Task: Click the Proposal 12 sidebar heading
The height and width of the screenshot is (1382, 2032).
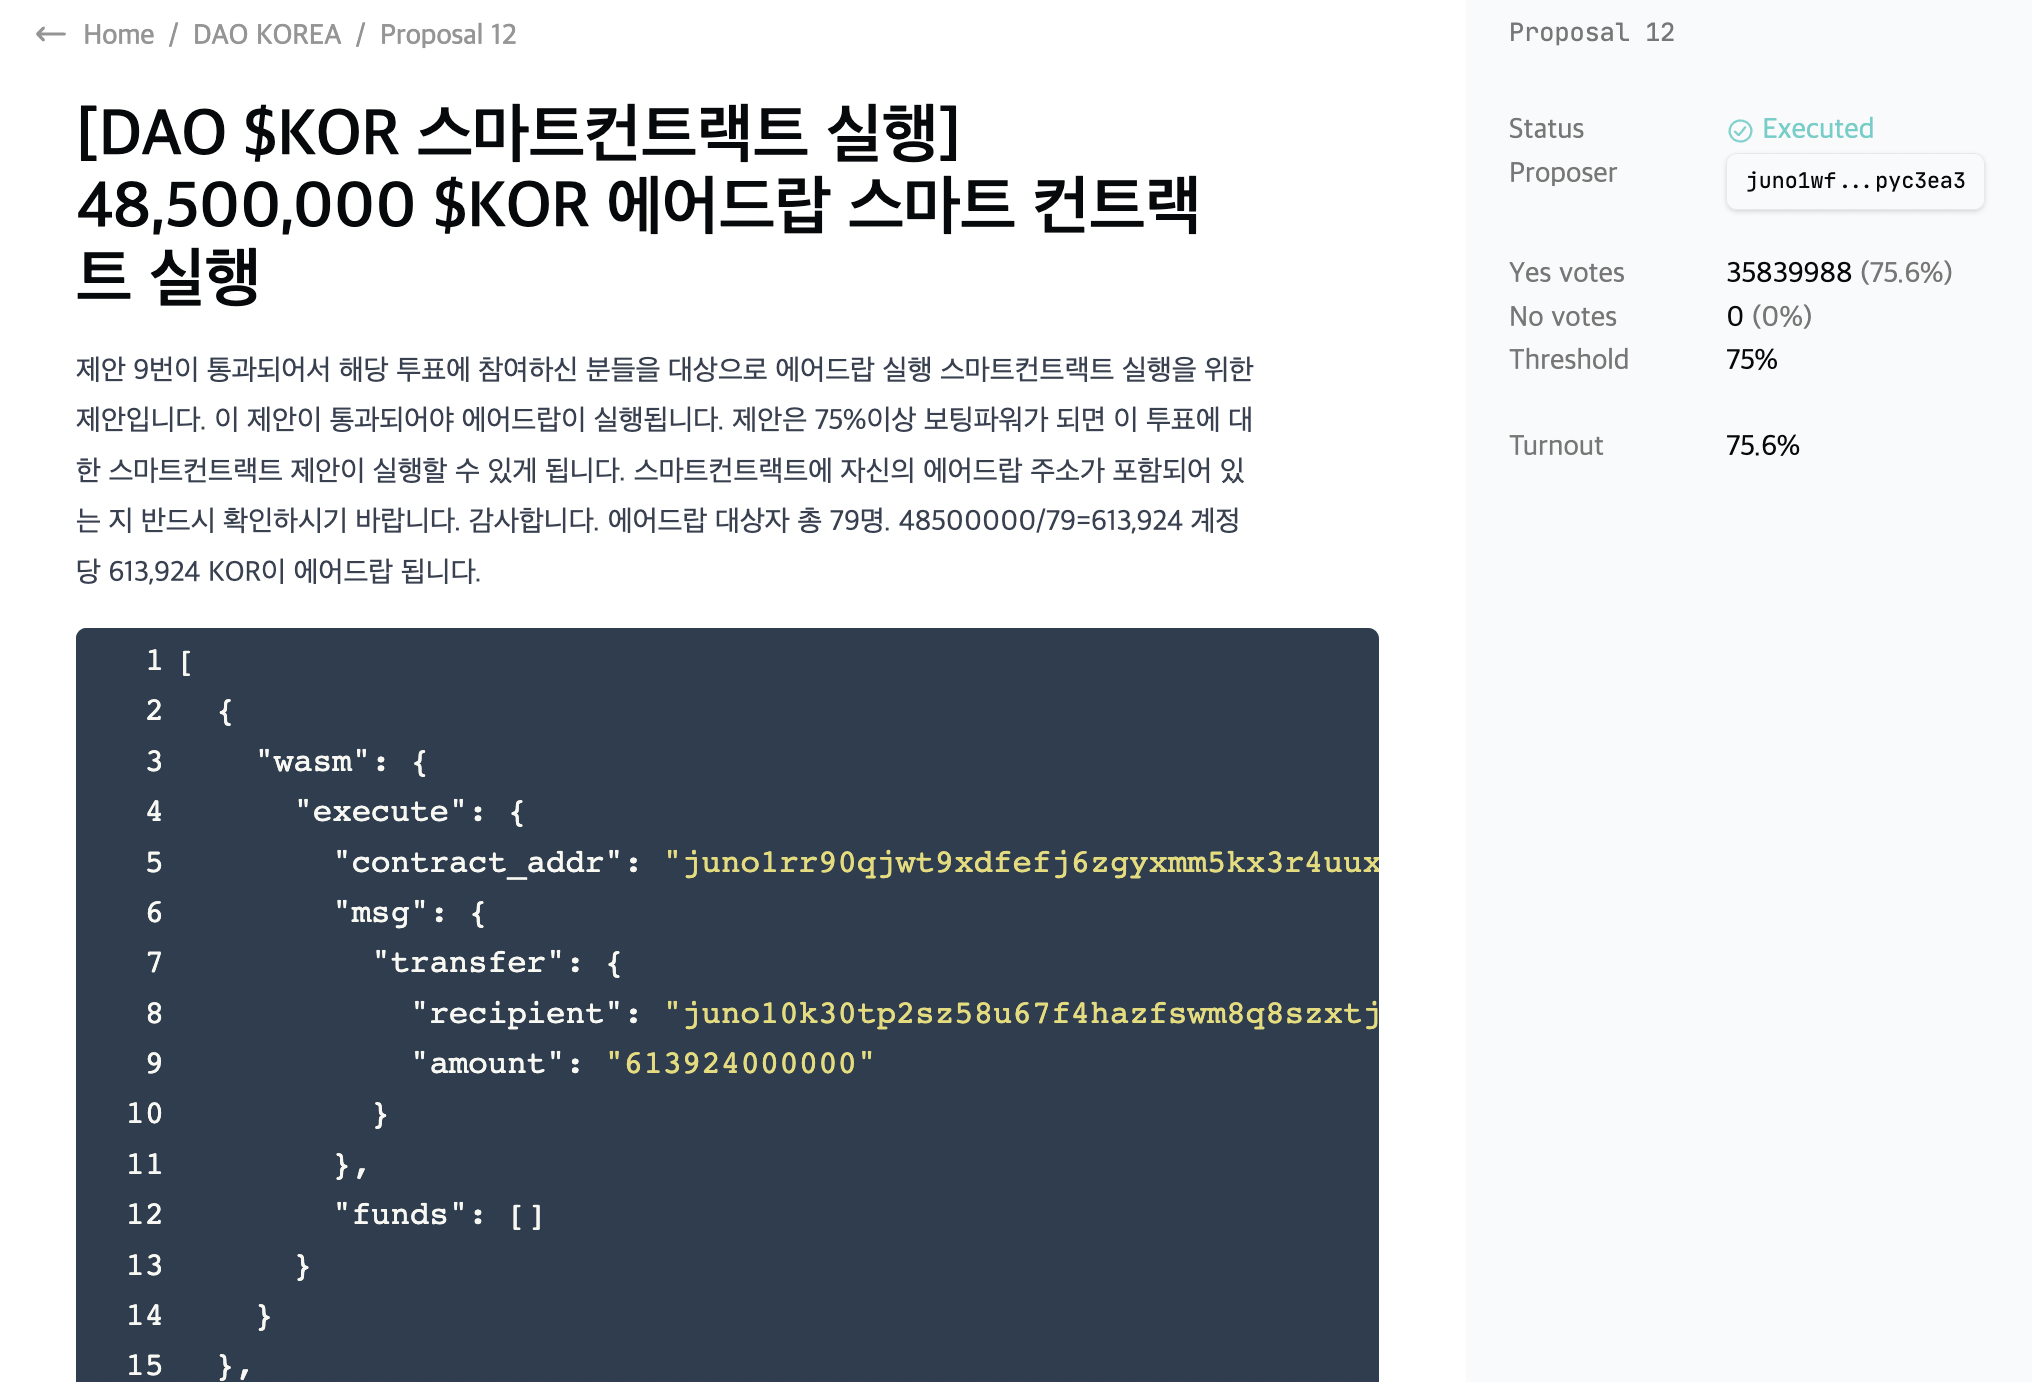Action: 1591,33
